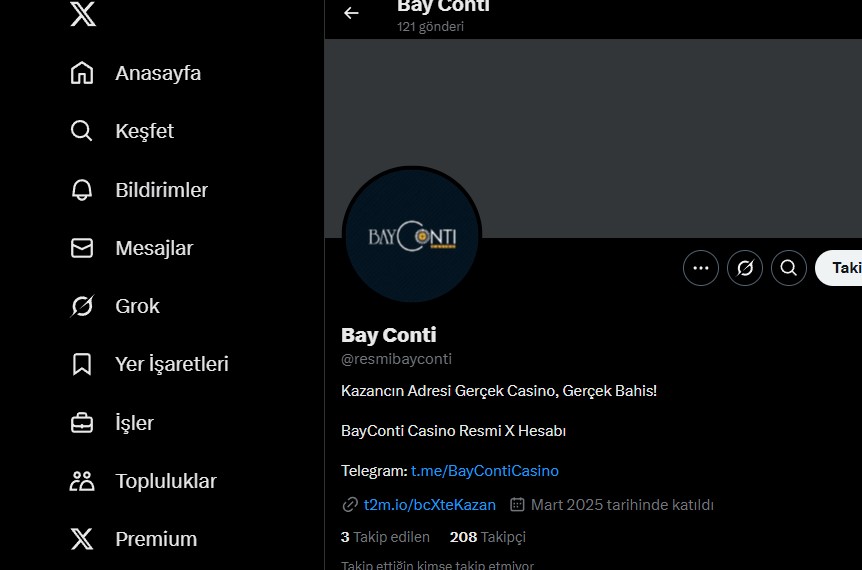The width and height of the screenshot is (862, 570).
Task: Click the Kazancın Adresi bio line
Action: point(499,391)
